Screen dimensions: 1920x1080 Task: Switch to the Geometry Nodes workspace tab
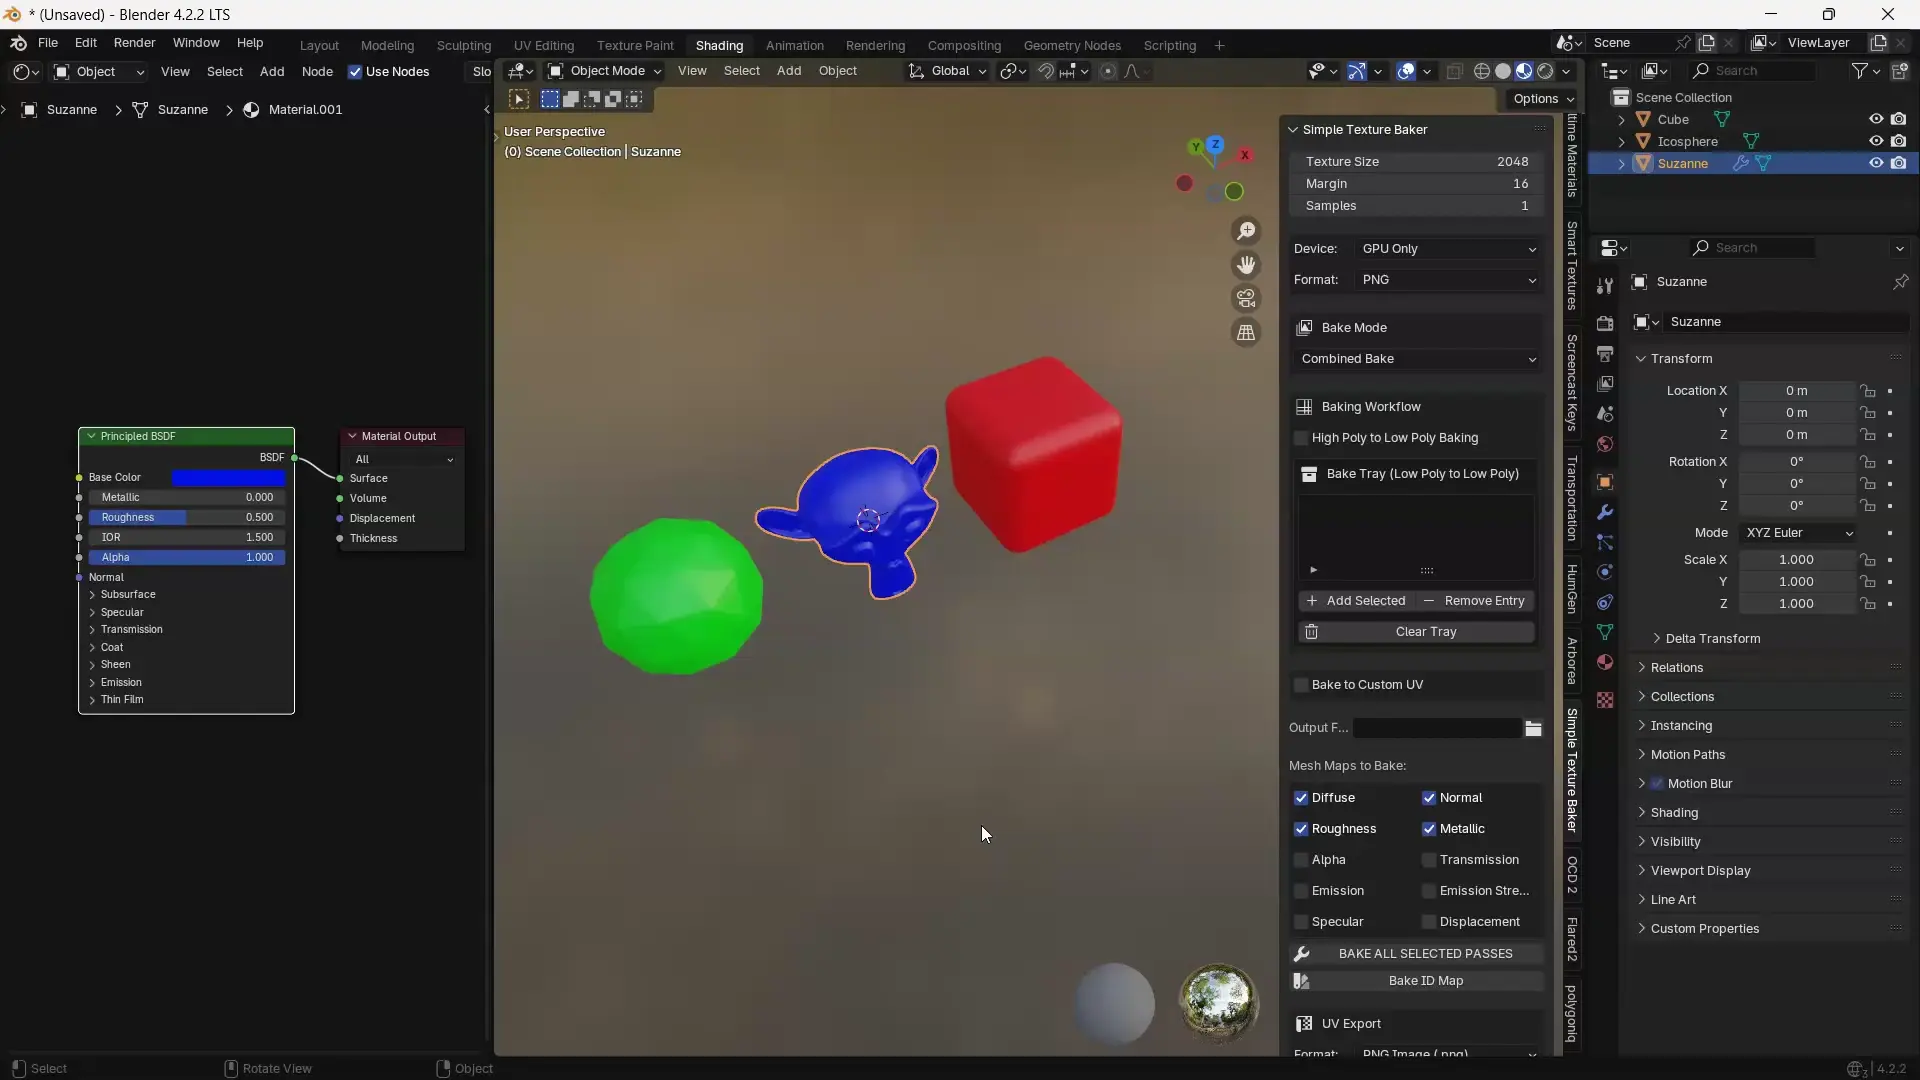[x=1072, y=45]
